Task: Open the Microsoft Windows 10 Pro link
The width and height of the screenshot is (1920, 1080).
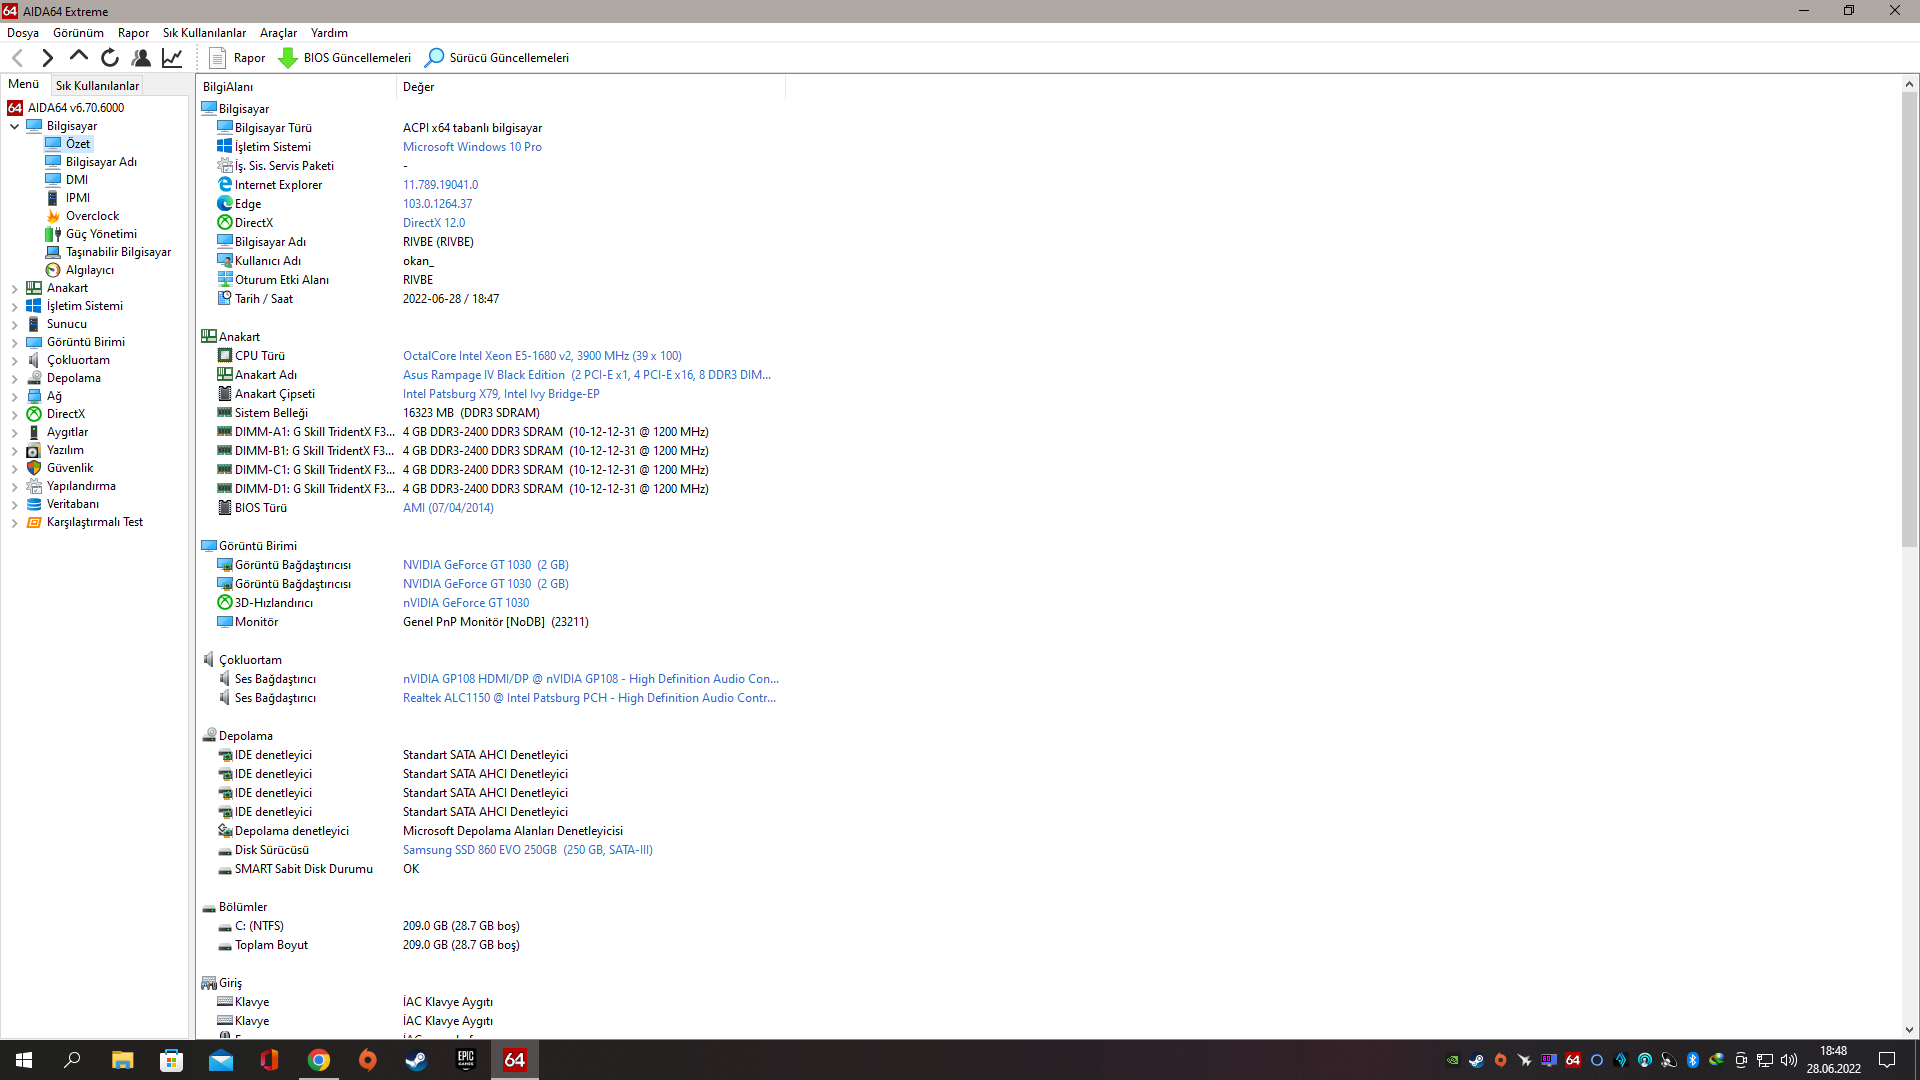Action: (472, 147)
